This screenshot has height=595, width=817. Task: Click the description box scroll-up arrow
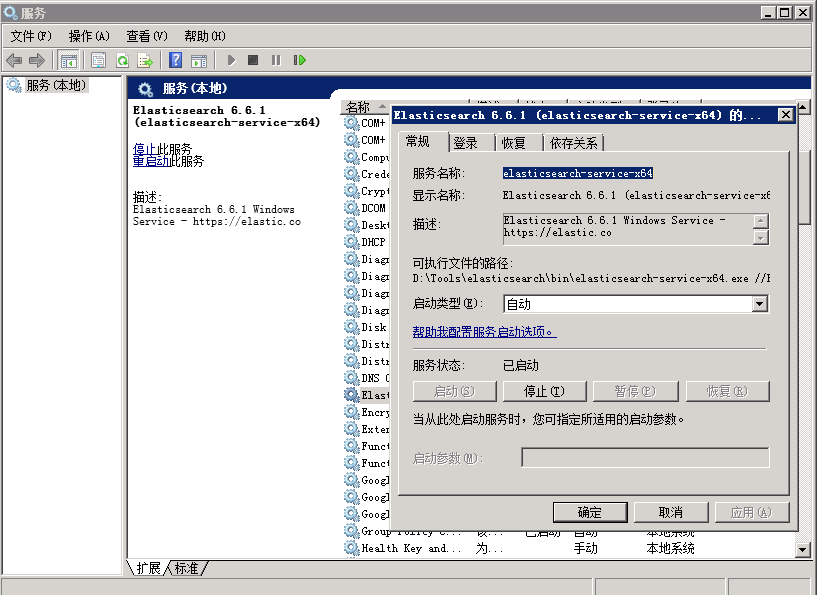click(x=761, y=221)
